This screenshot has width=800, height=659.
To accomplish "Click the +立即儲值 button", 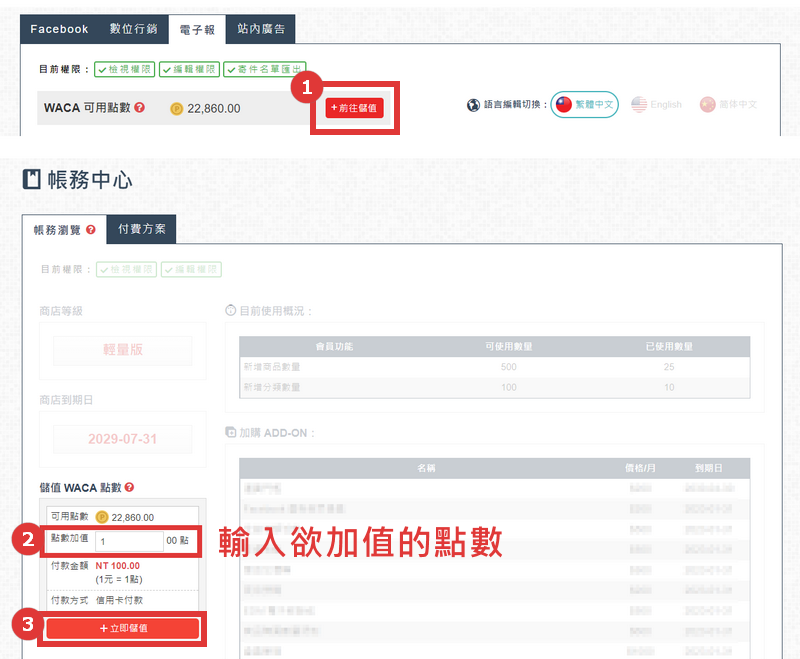I will [122, 628].
